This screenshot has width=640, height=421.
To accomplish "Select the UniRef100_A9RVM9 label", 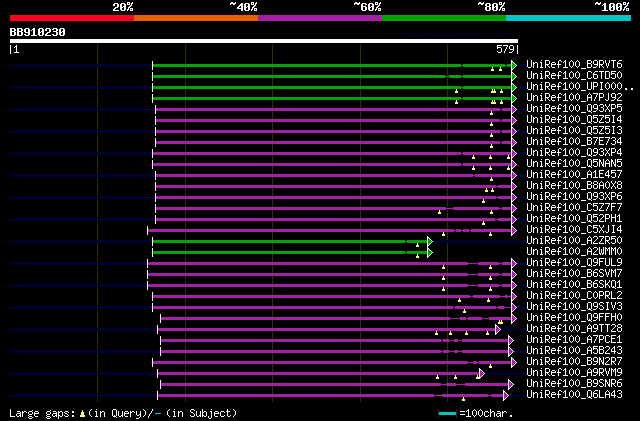I will (x=574, y=373).
